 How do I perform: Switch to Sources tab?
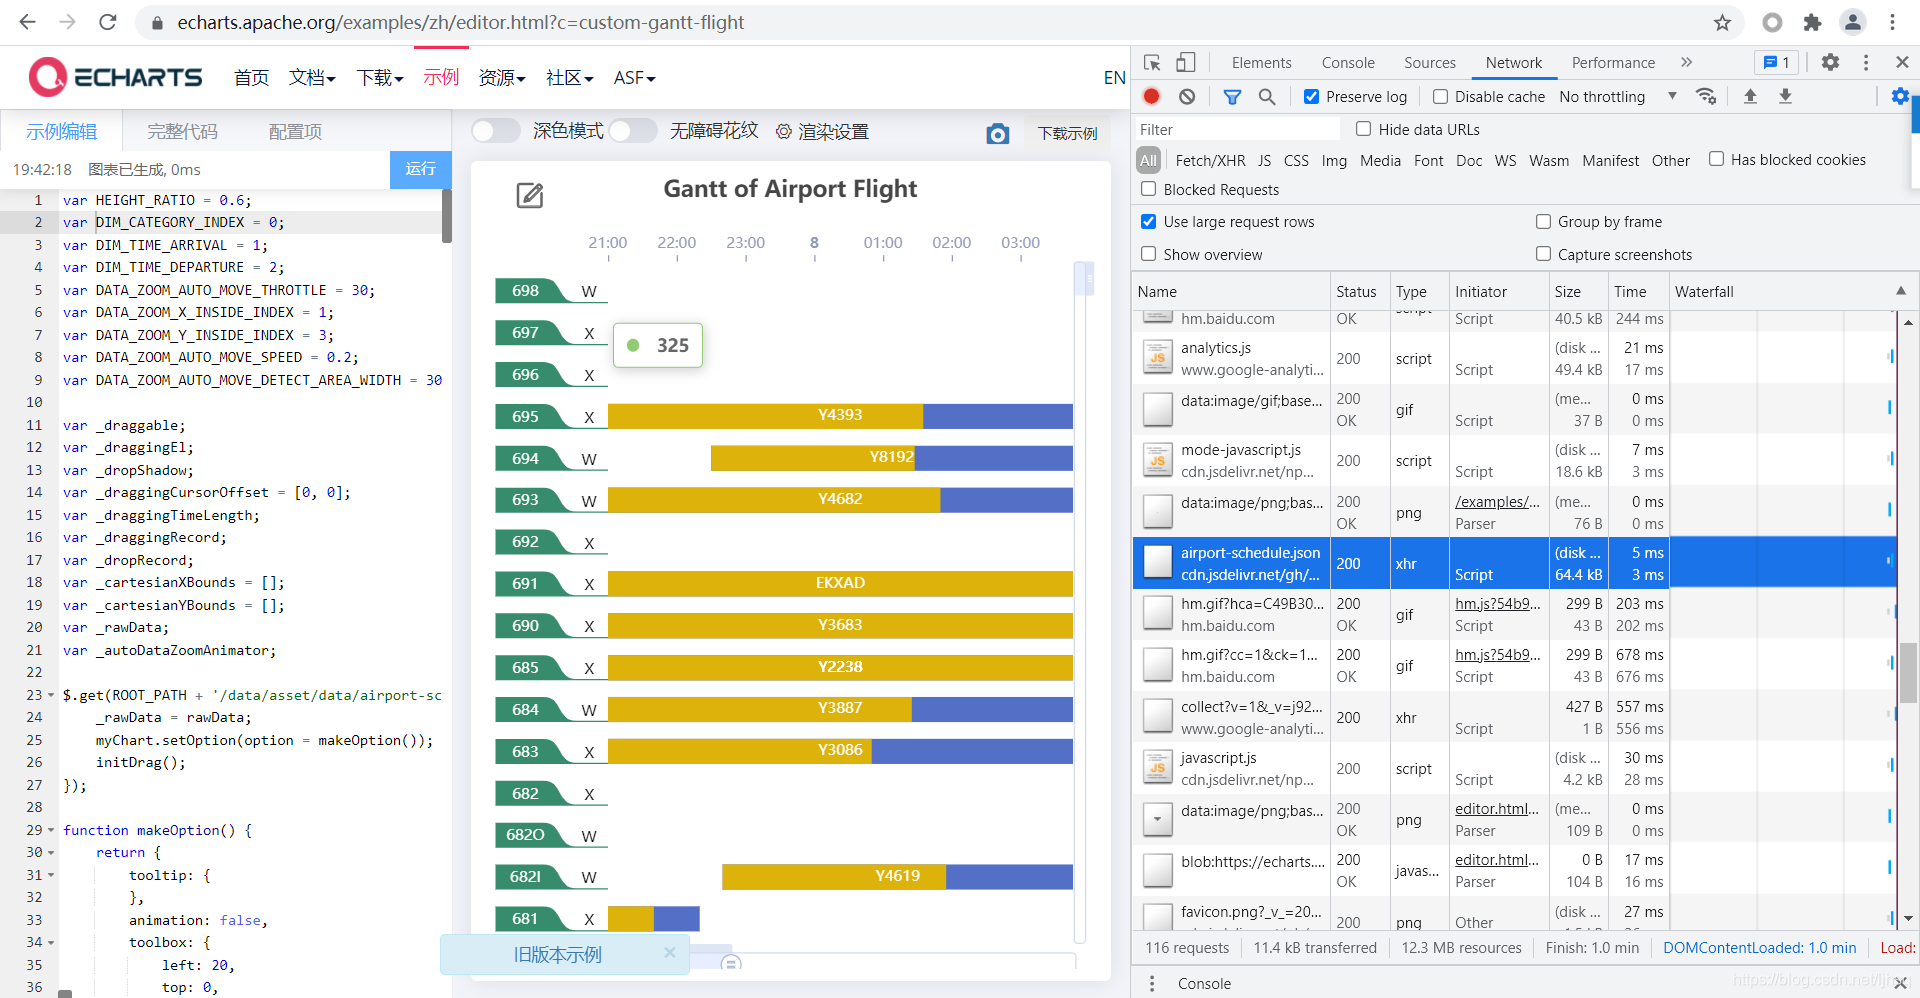(1429, 62)
